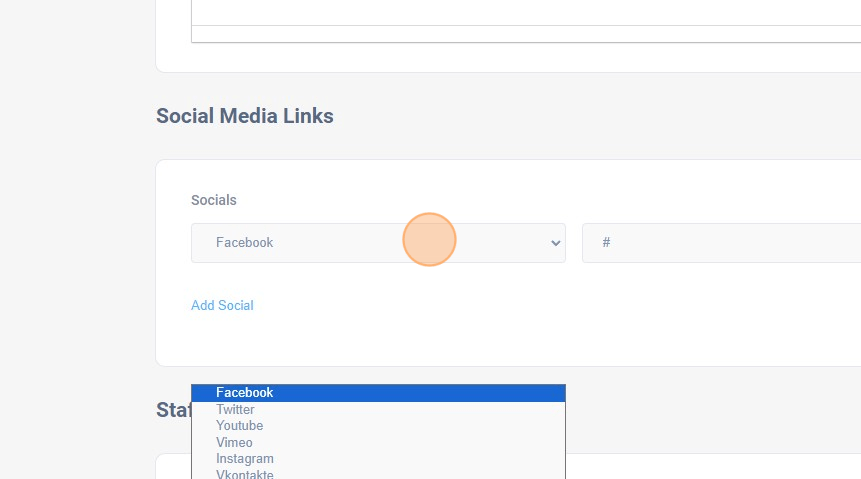Select Facebook from the open options list
861x479 pixels.
(x=244, y=393)
